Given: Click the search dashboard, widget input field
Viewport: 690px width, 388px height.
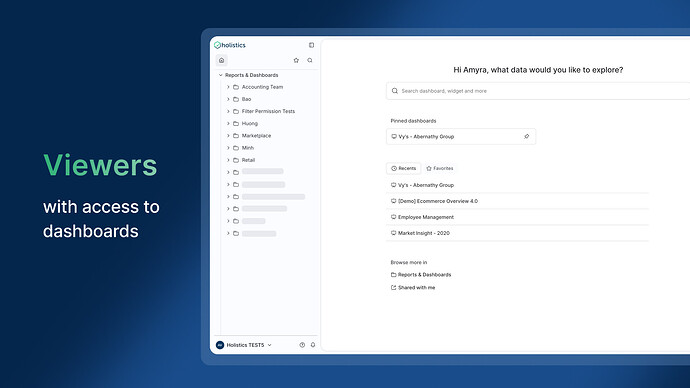Looking at the screenshot, I should tap(538, 91).
